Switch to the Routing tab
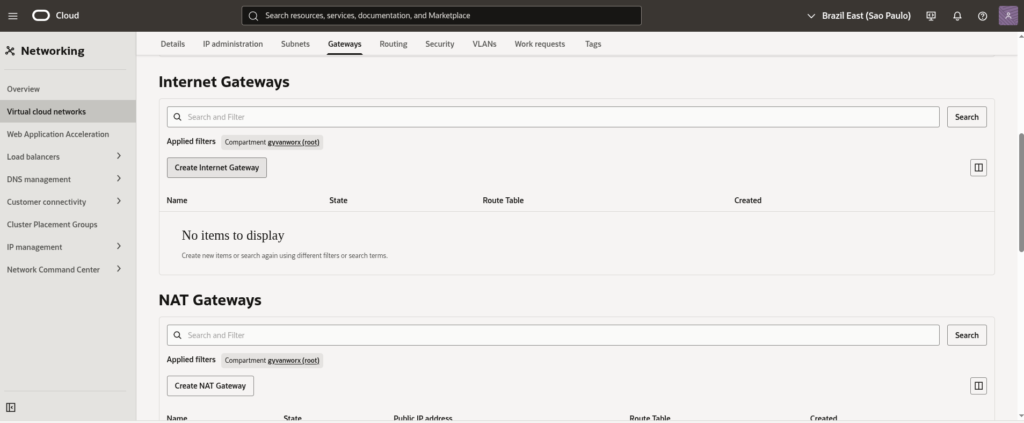Image resolution: width=1024 pixels, height=423 pixels. [x=393, y=44]
